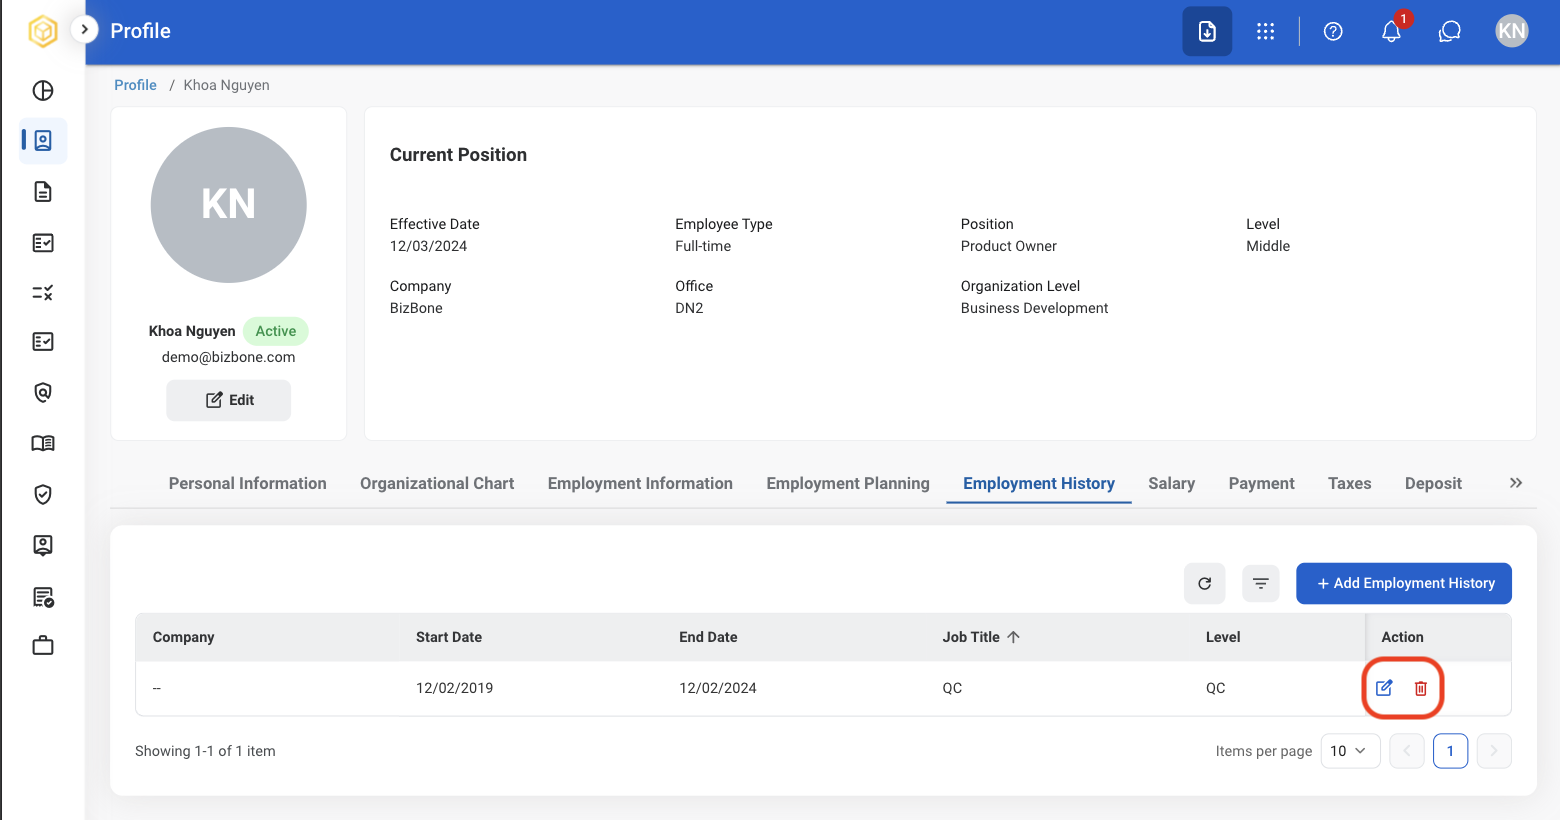
Task: Open the chat messages icon
Action: 1450,32
